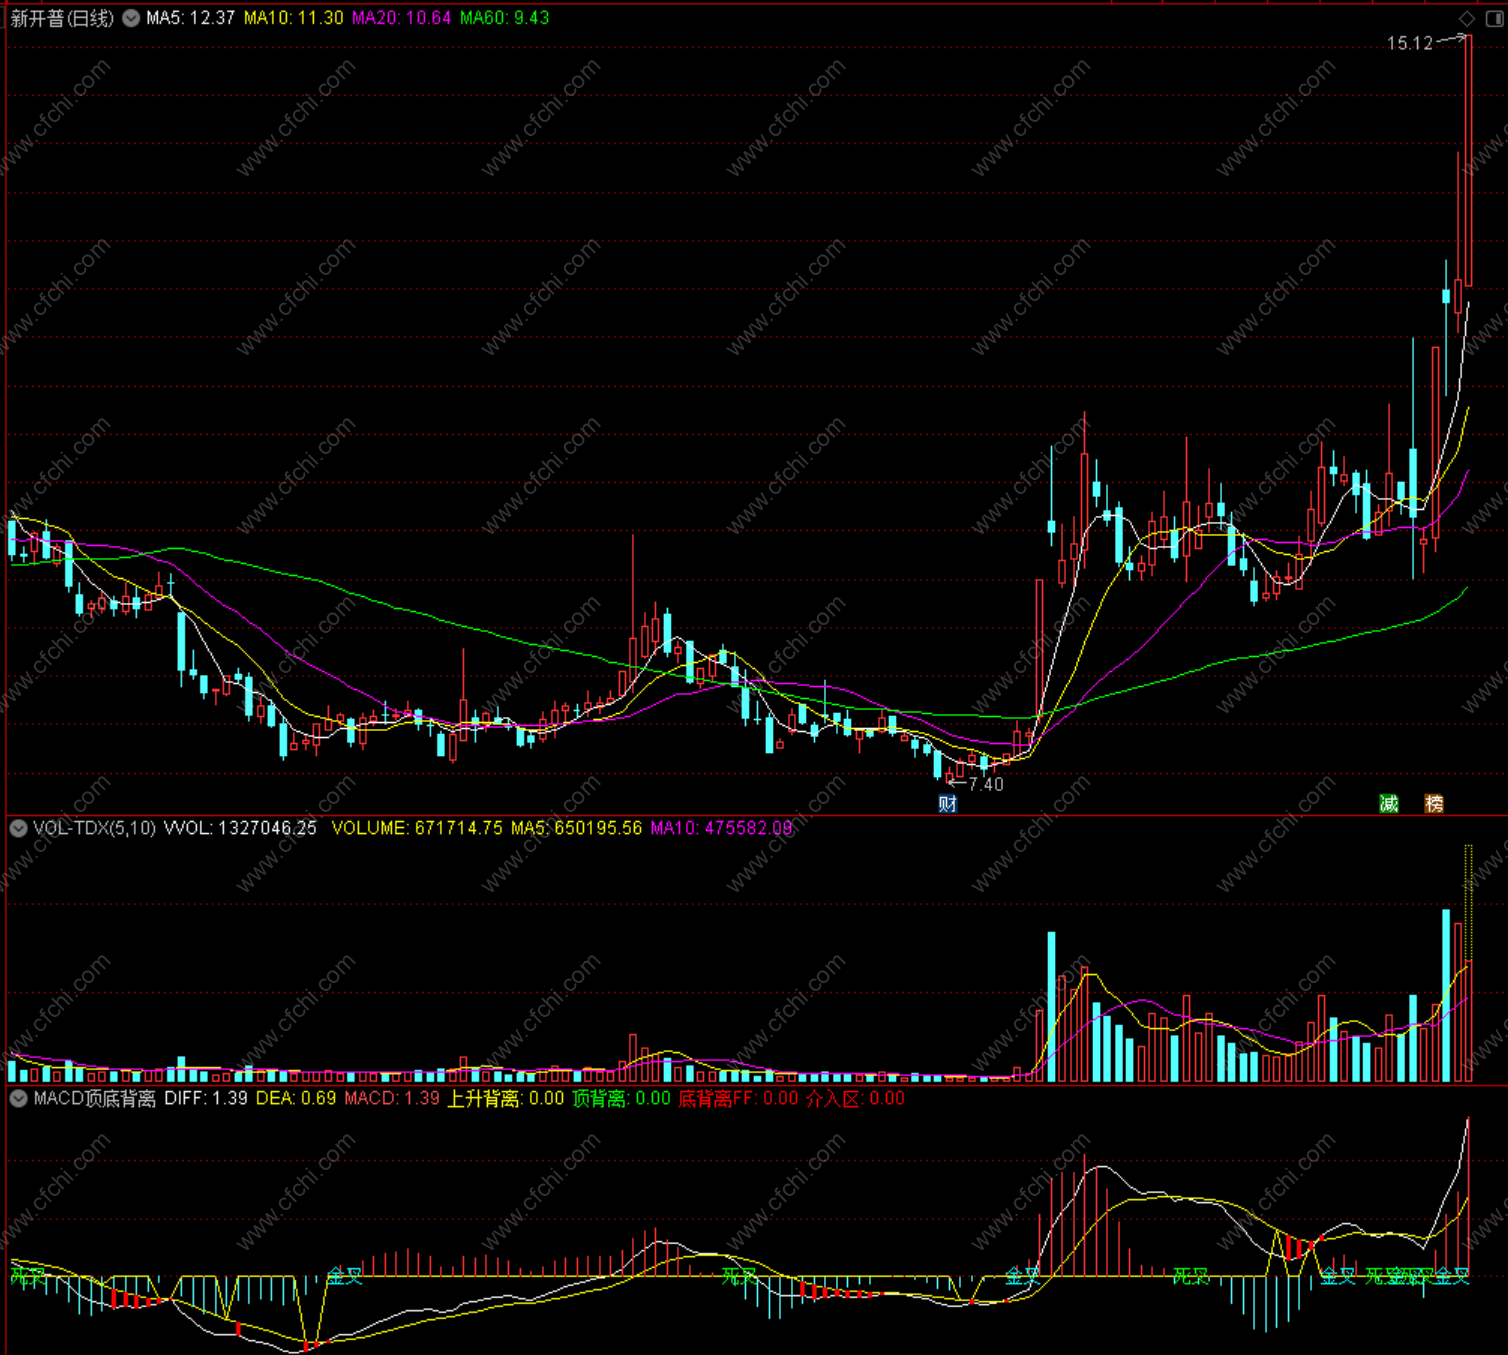Click the MA20: 10.64 label
Screen dimensions: 1508x1355
401,18
